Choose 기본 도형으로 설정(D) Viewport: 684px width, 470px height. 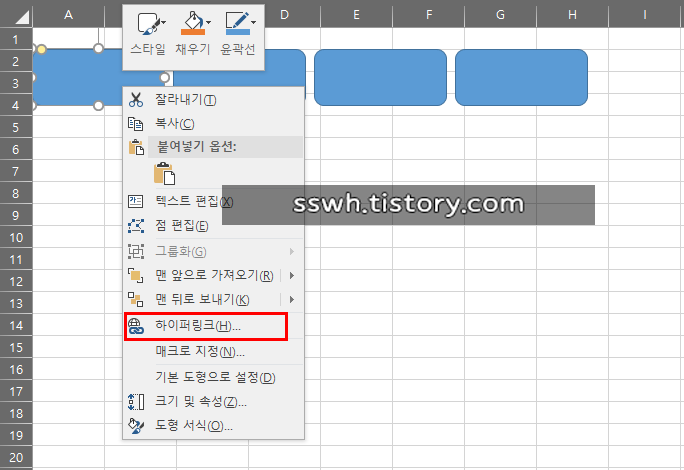pyautogui.click(x=213, y=377)
